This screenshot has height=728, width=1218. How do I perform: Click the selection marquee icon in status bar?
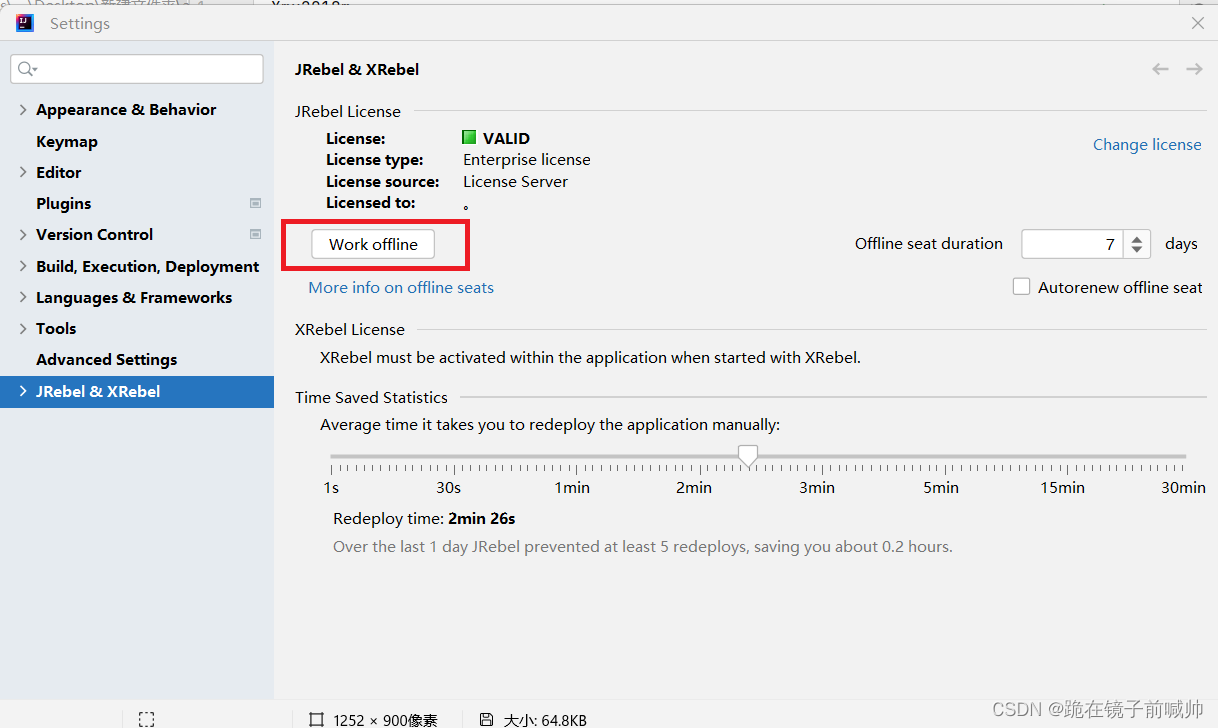click(x=146, y=719)
